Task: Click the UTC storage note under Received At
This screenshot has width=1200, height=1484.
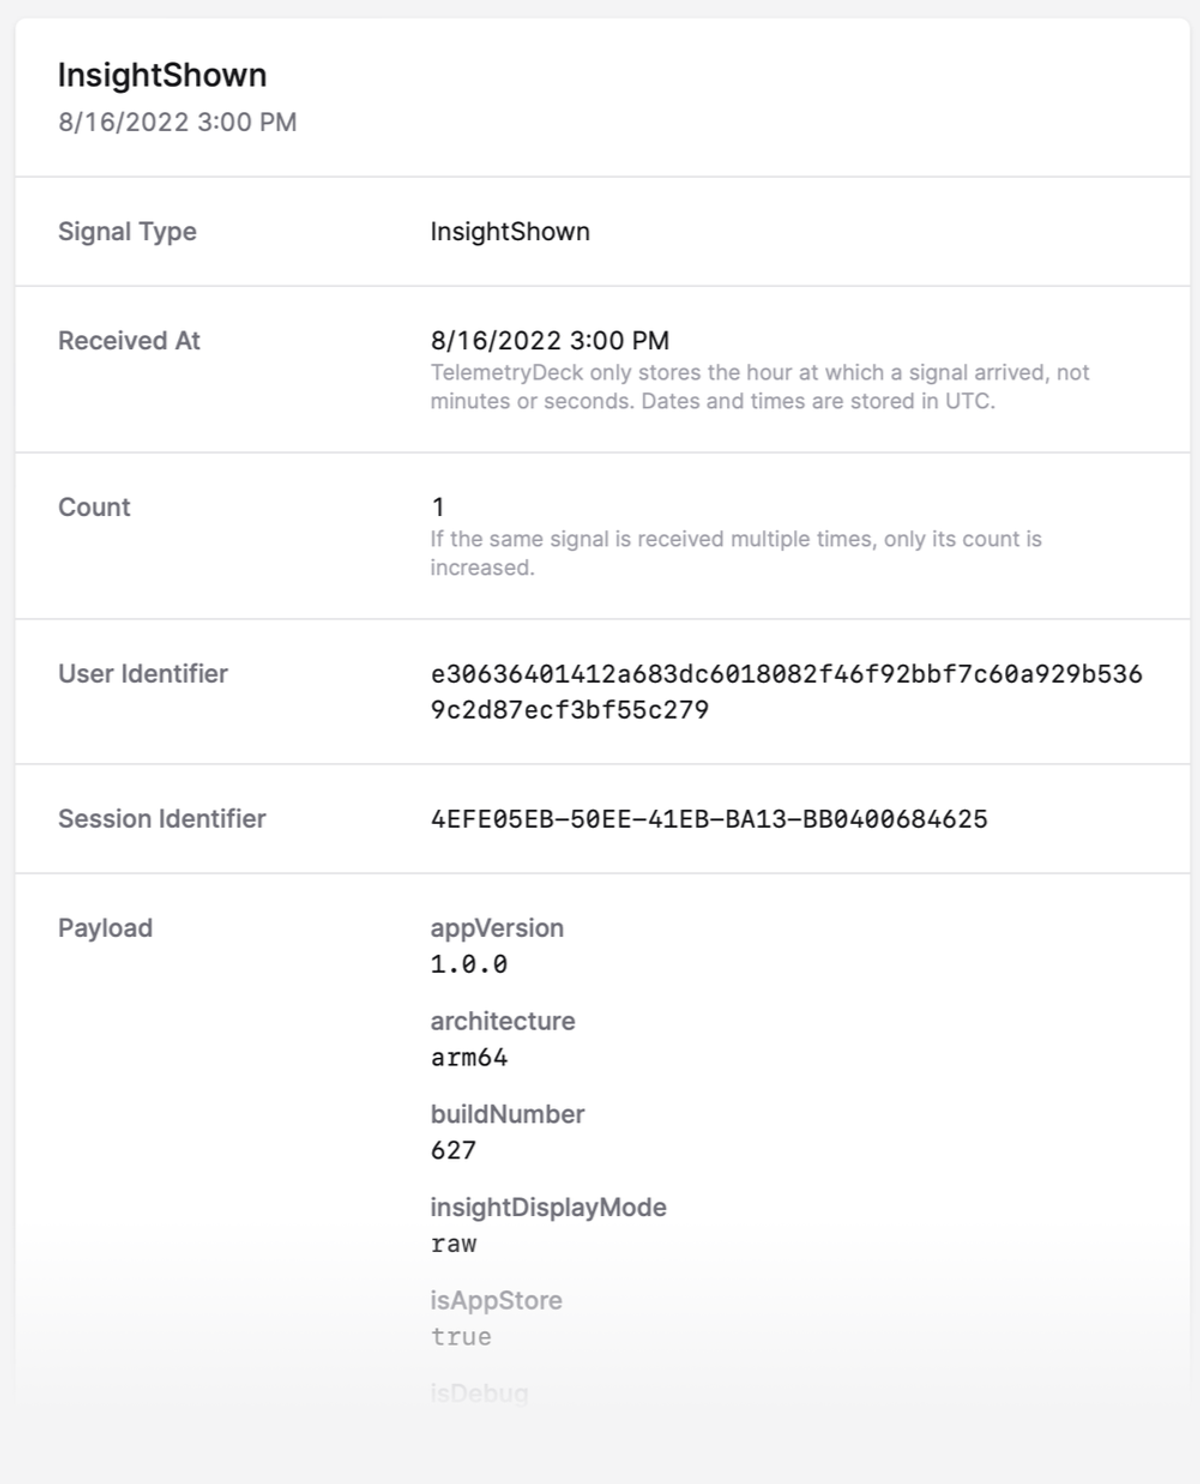Action: 760,387
